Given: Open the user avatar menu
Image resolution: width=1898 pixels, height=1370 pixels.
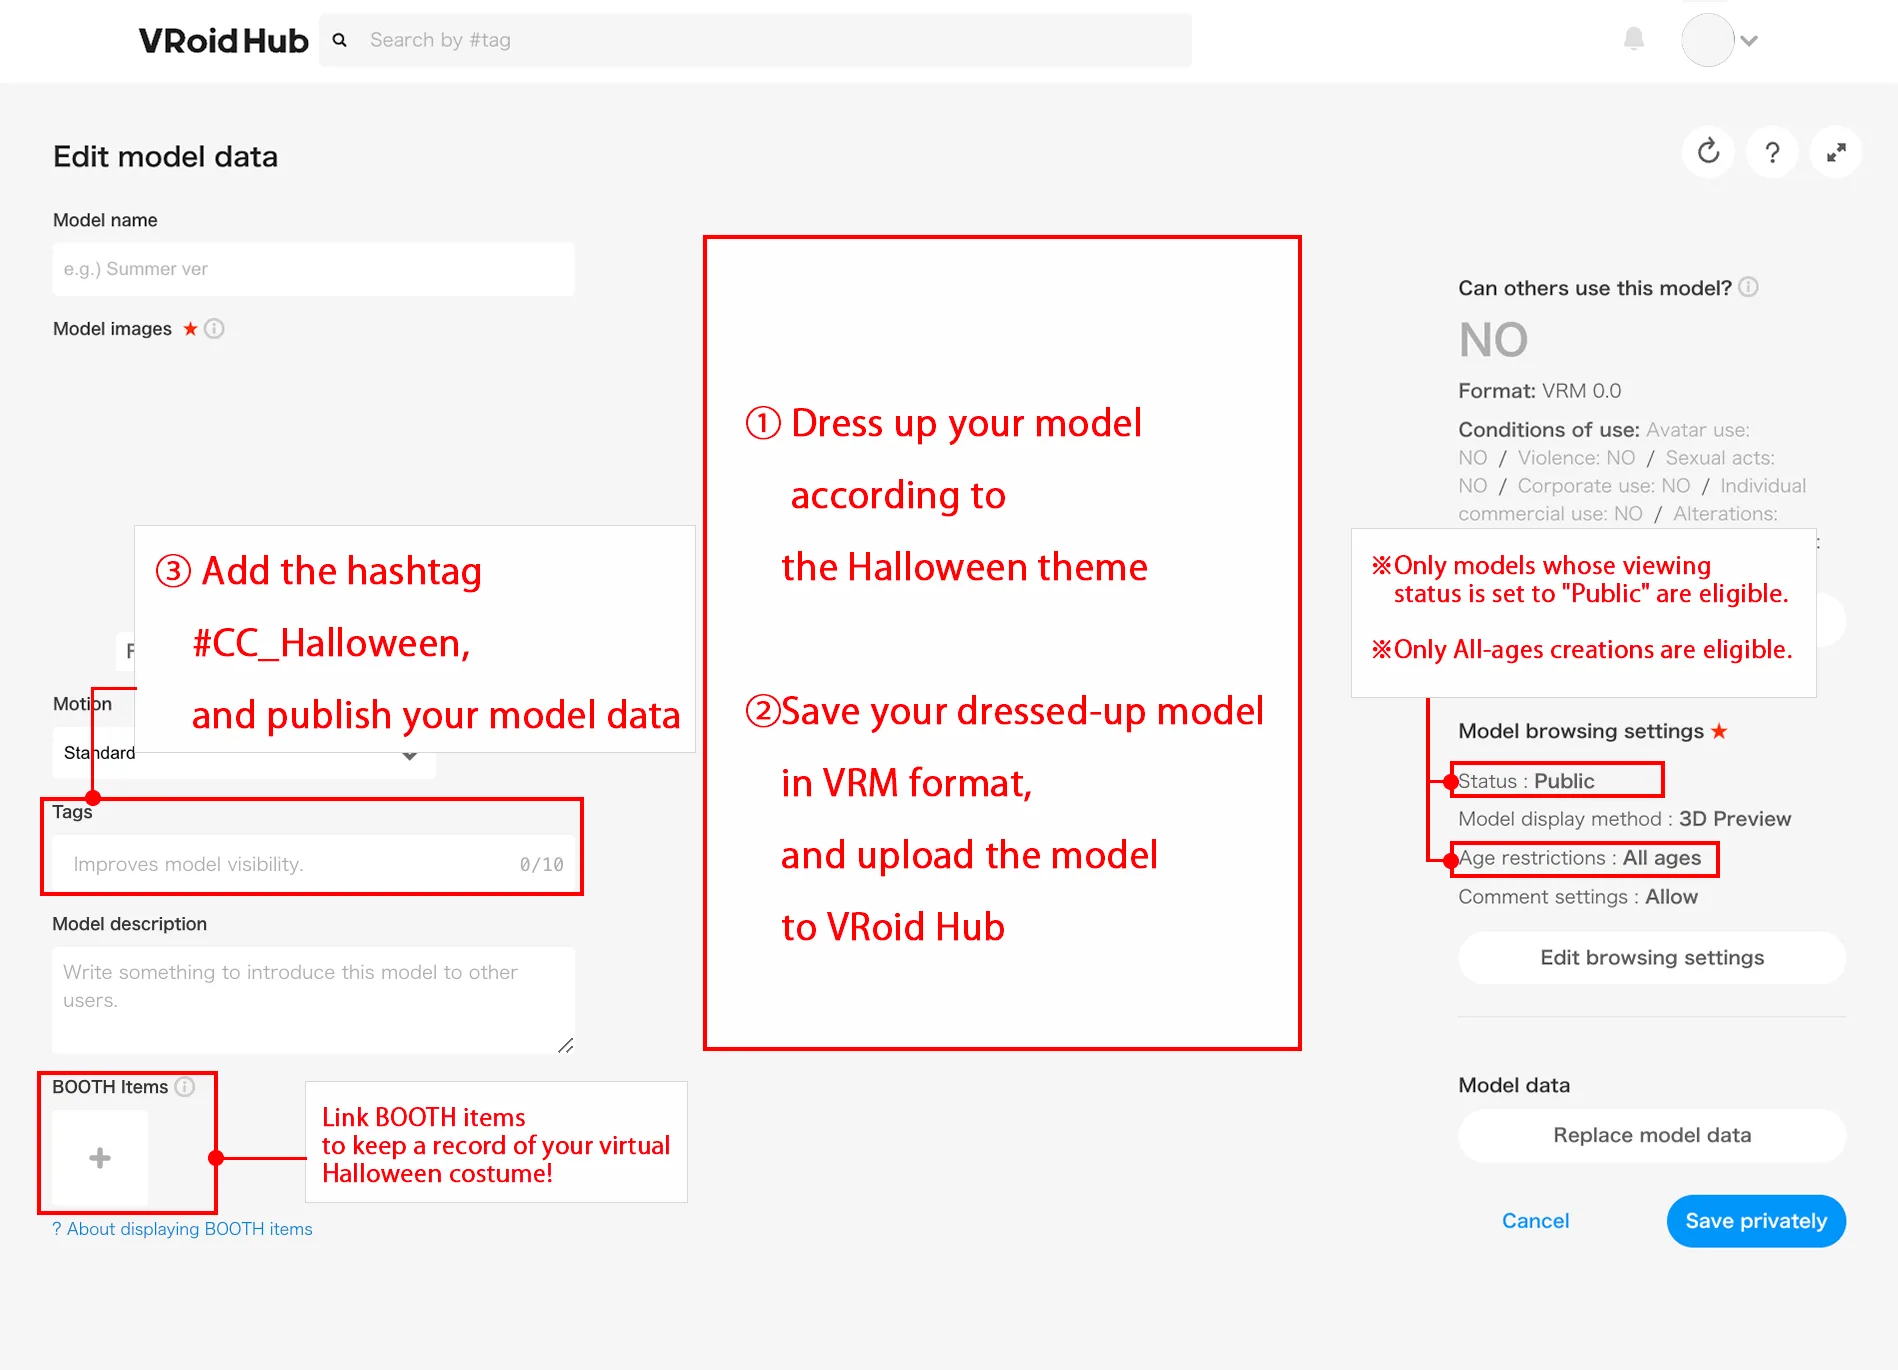Looking at the screenshot, I should tap(1707, 40).
